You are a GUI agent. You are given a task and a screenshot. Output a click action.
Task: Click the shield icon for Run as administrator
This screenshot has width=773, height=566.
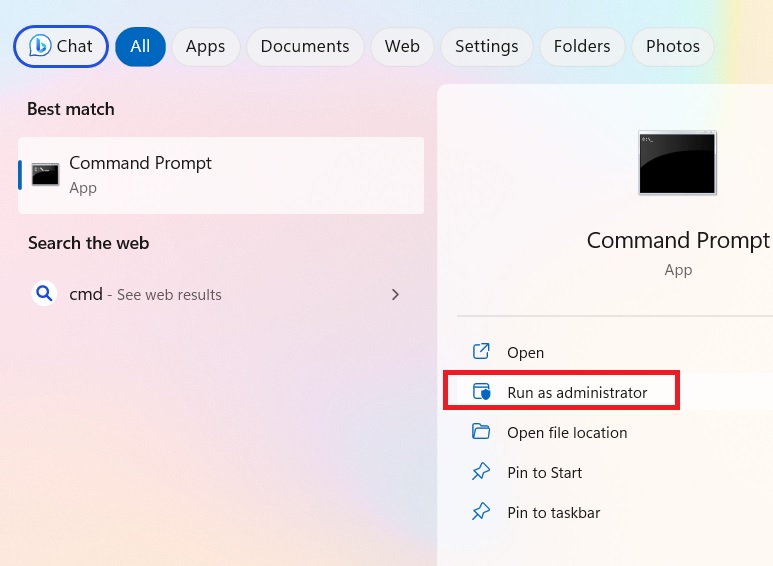(x=482, y=391)
